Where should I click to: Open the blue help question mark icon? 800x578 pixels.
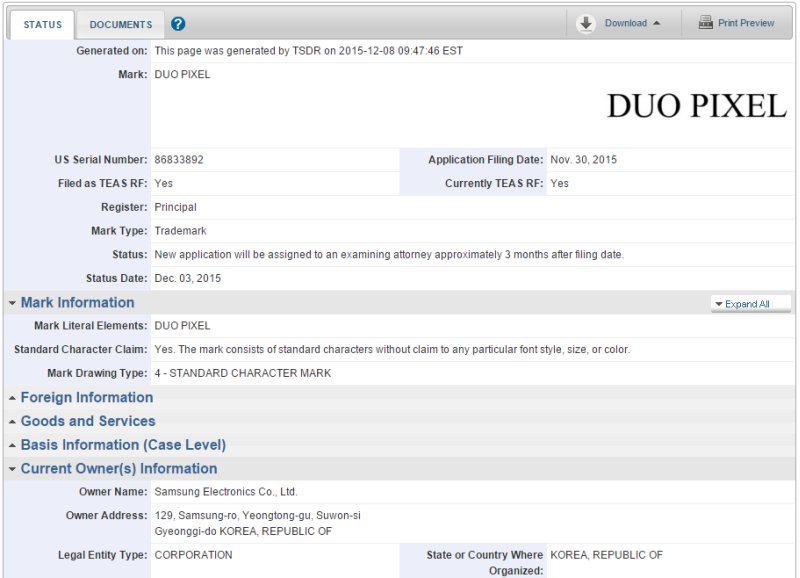point(178,24)
